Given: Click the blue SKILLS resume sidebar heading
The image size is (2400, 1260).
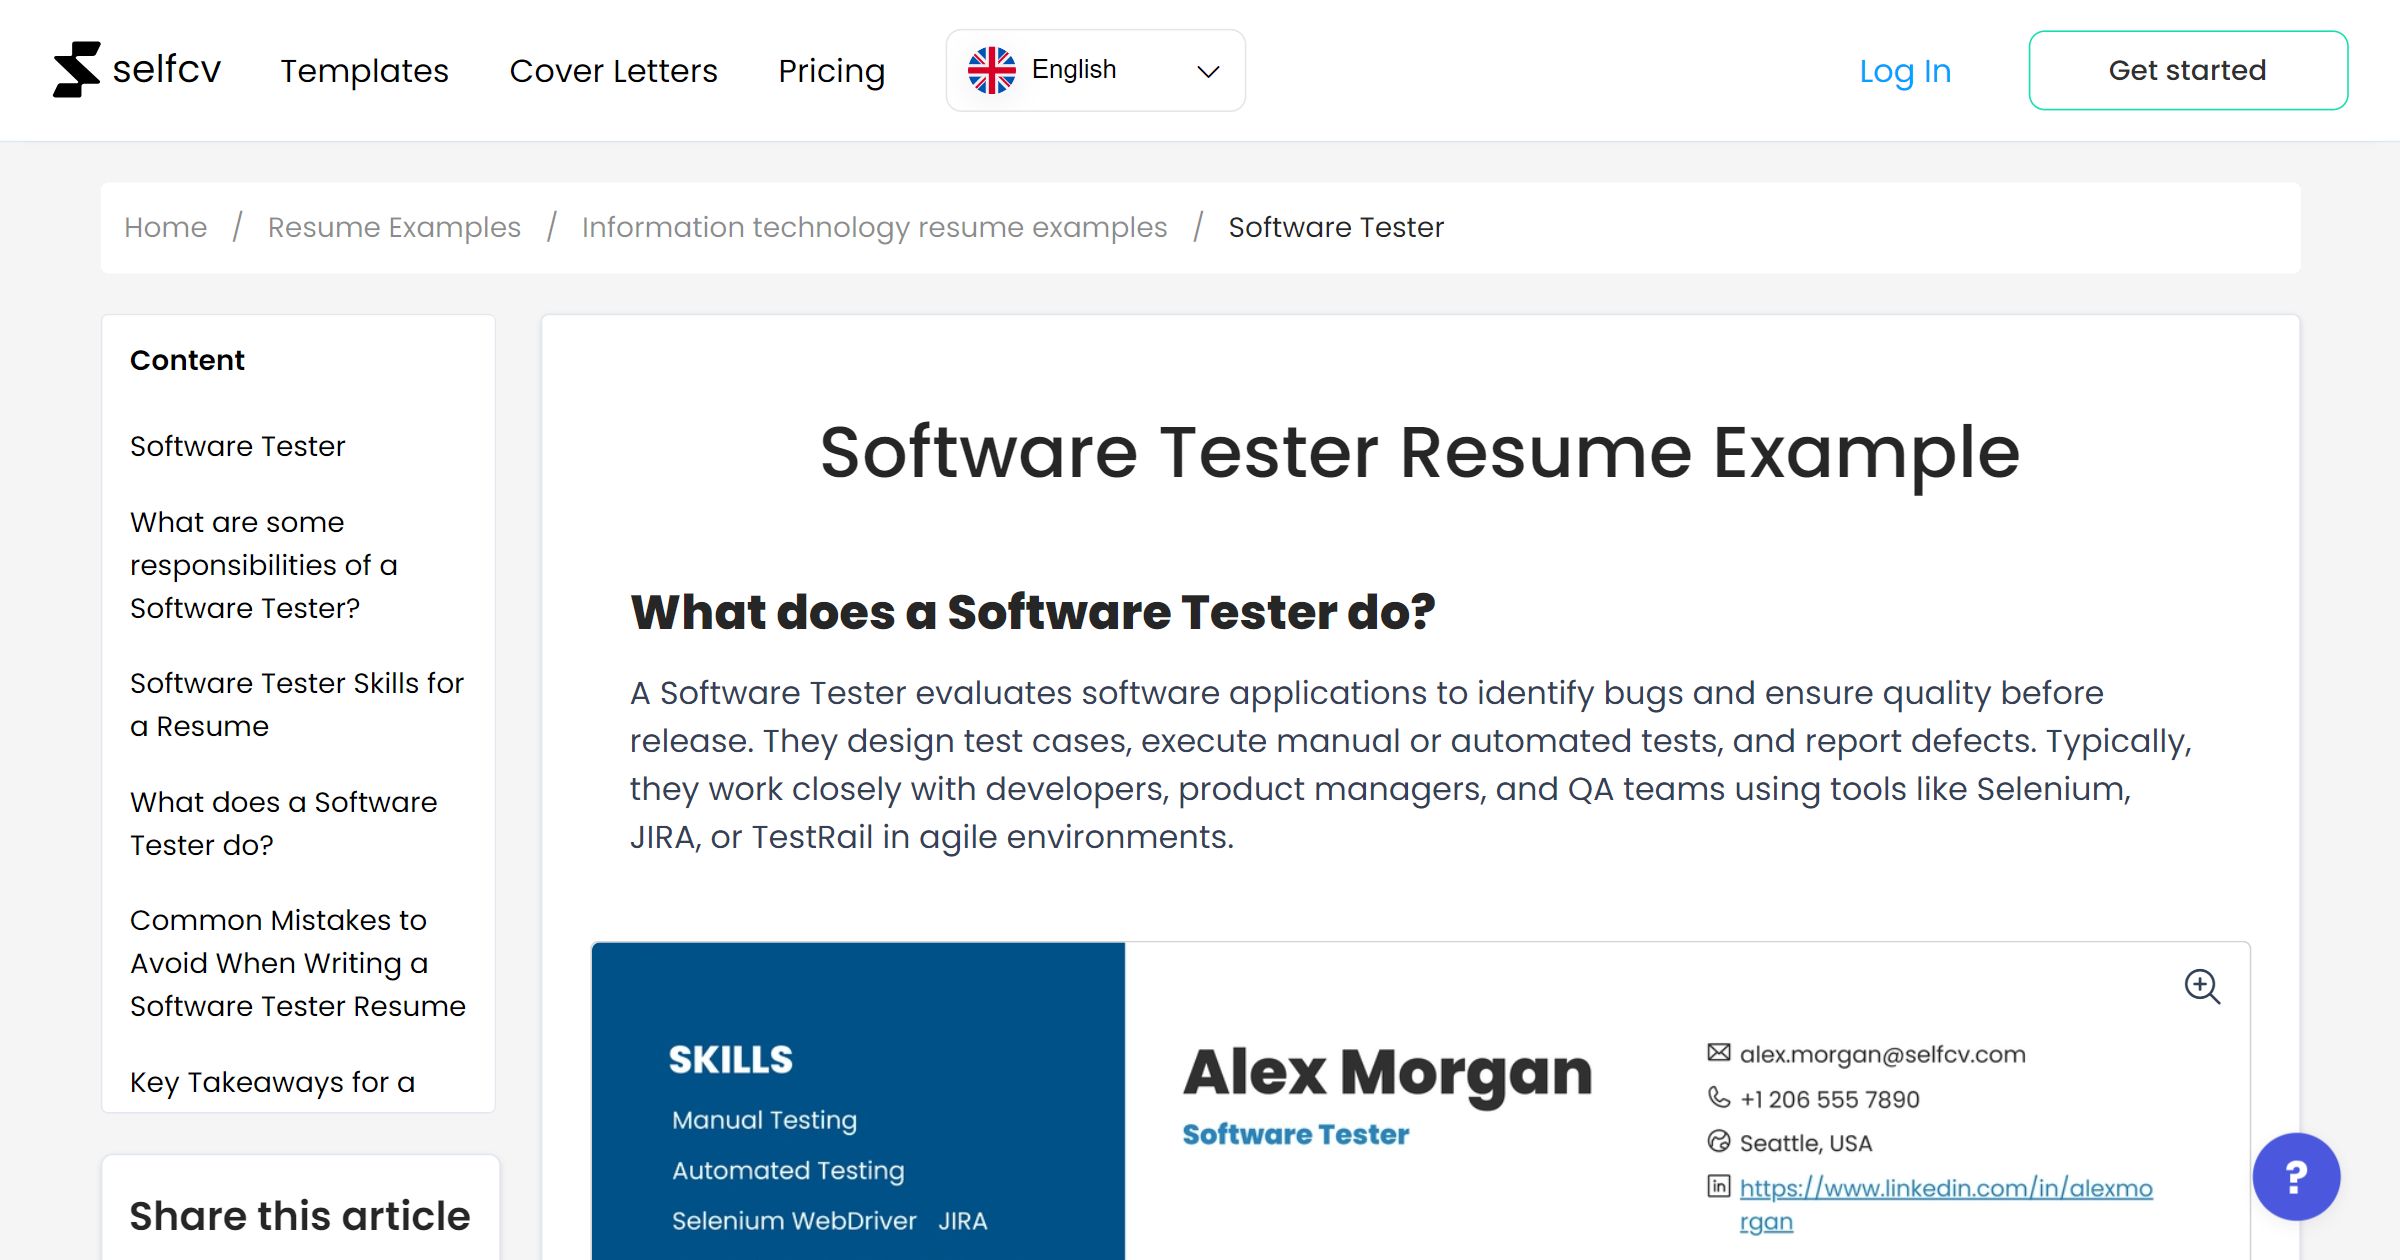Looking at the screenshot, I should point(730,1060).
